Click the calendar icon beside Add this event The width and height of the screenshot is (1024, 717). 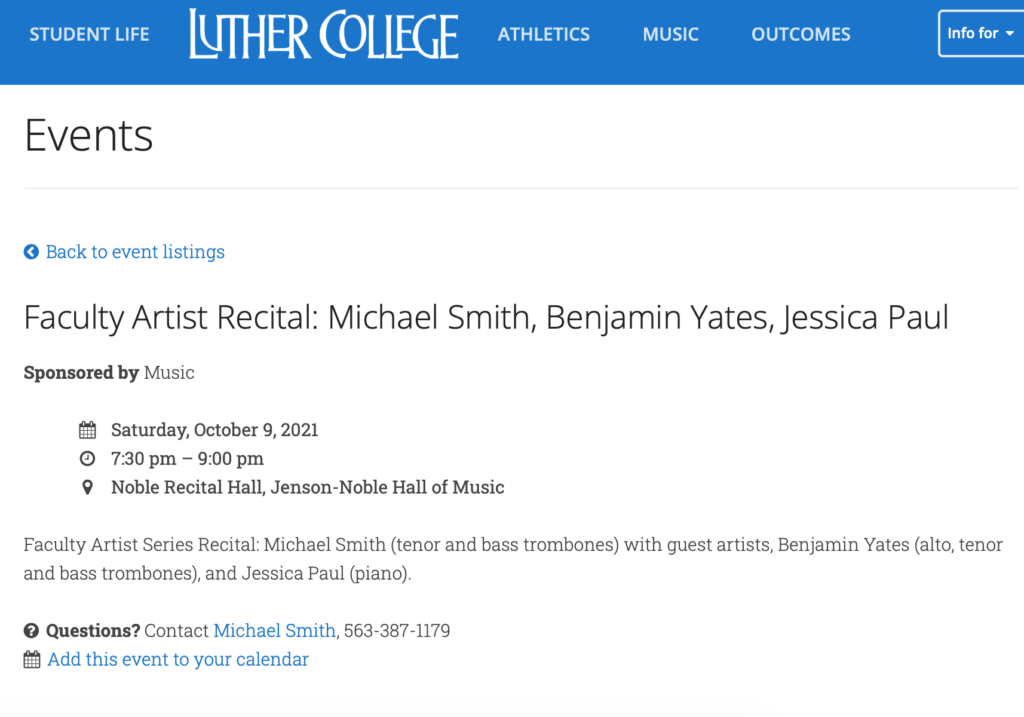coord(32,660)
